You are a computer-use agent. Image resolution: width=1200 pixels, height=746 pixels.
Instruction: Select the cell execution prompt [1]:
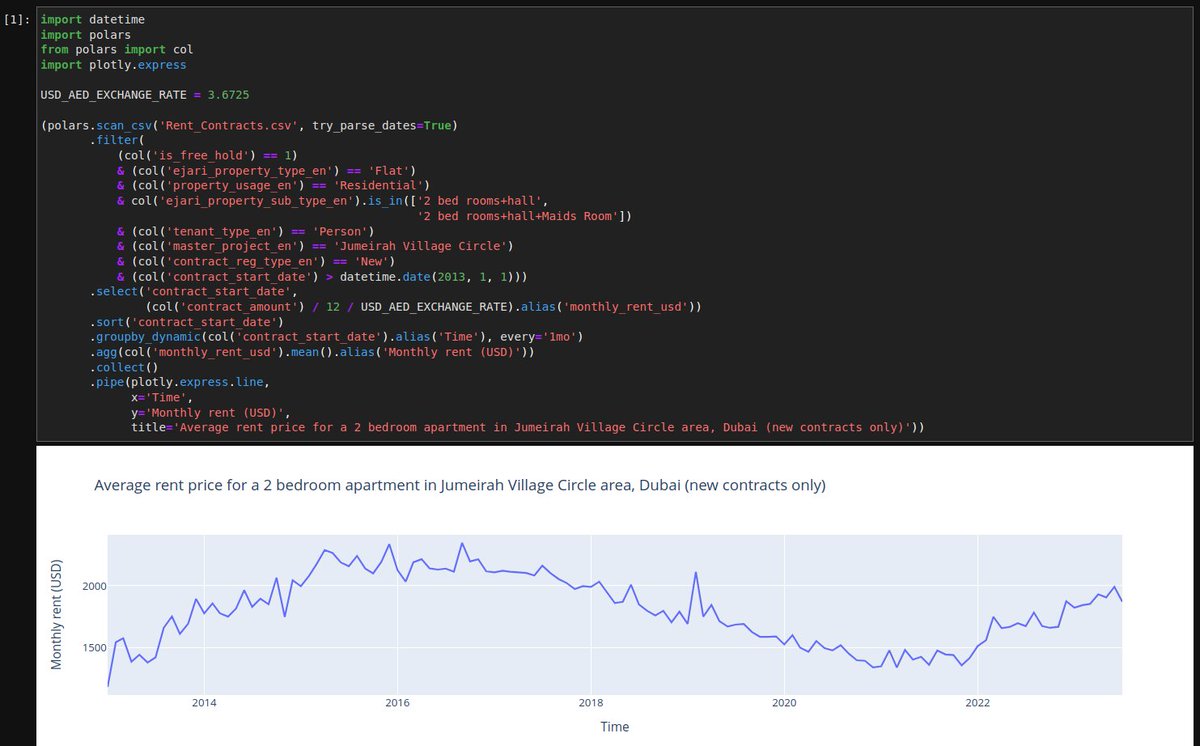point(16,18)
